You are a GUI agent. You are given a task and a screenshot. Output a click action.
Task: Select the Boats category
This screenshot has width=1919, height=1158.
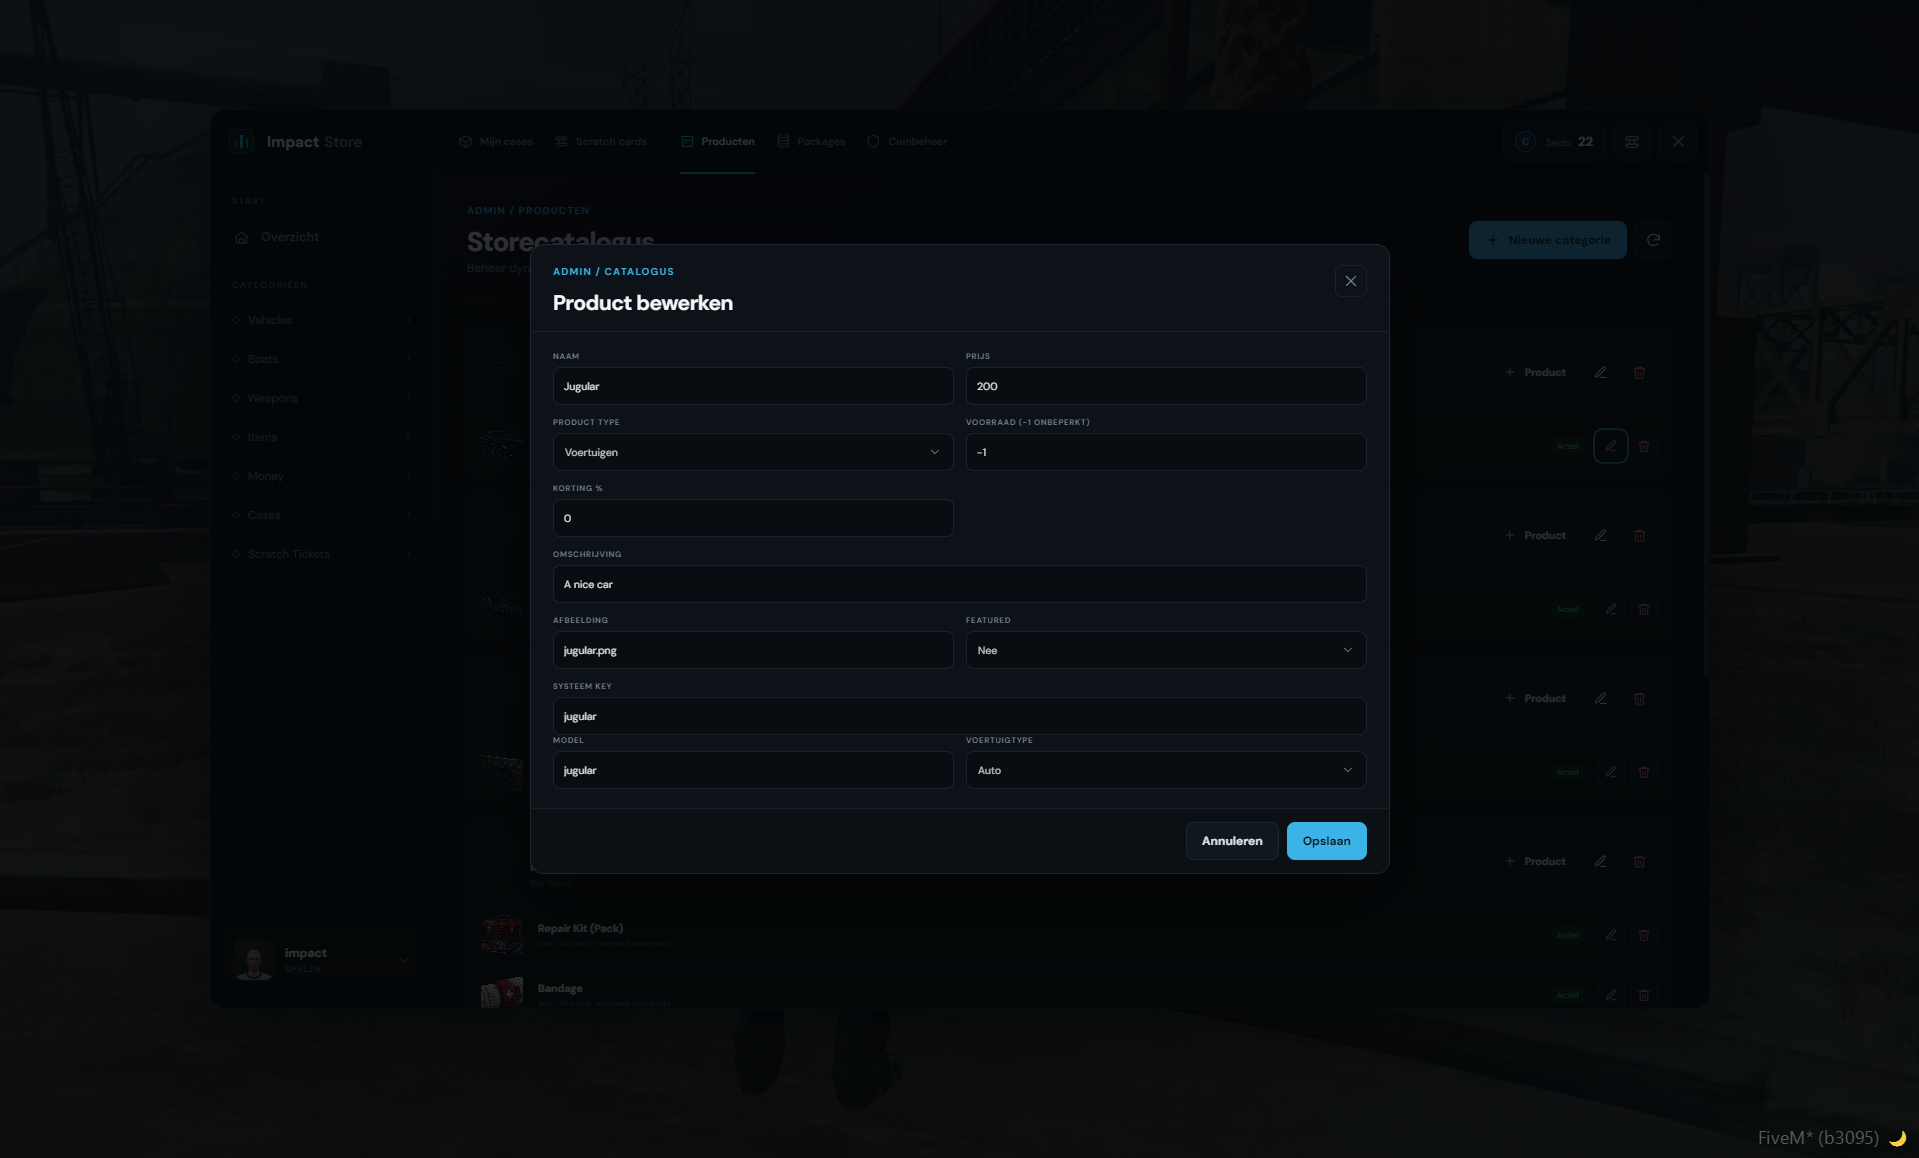click(x=321, y=359)
